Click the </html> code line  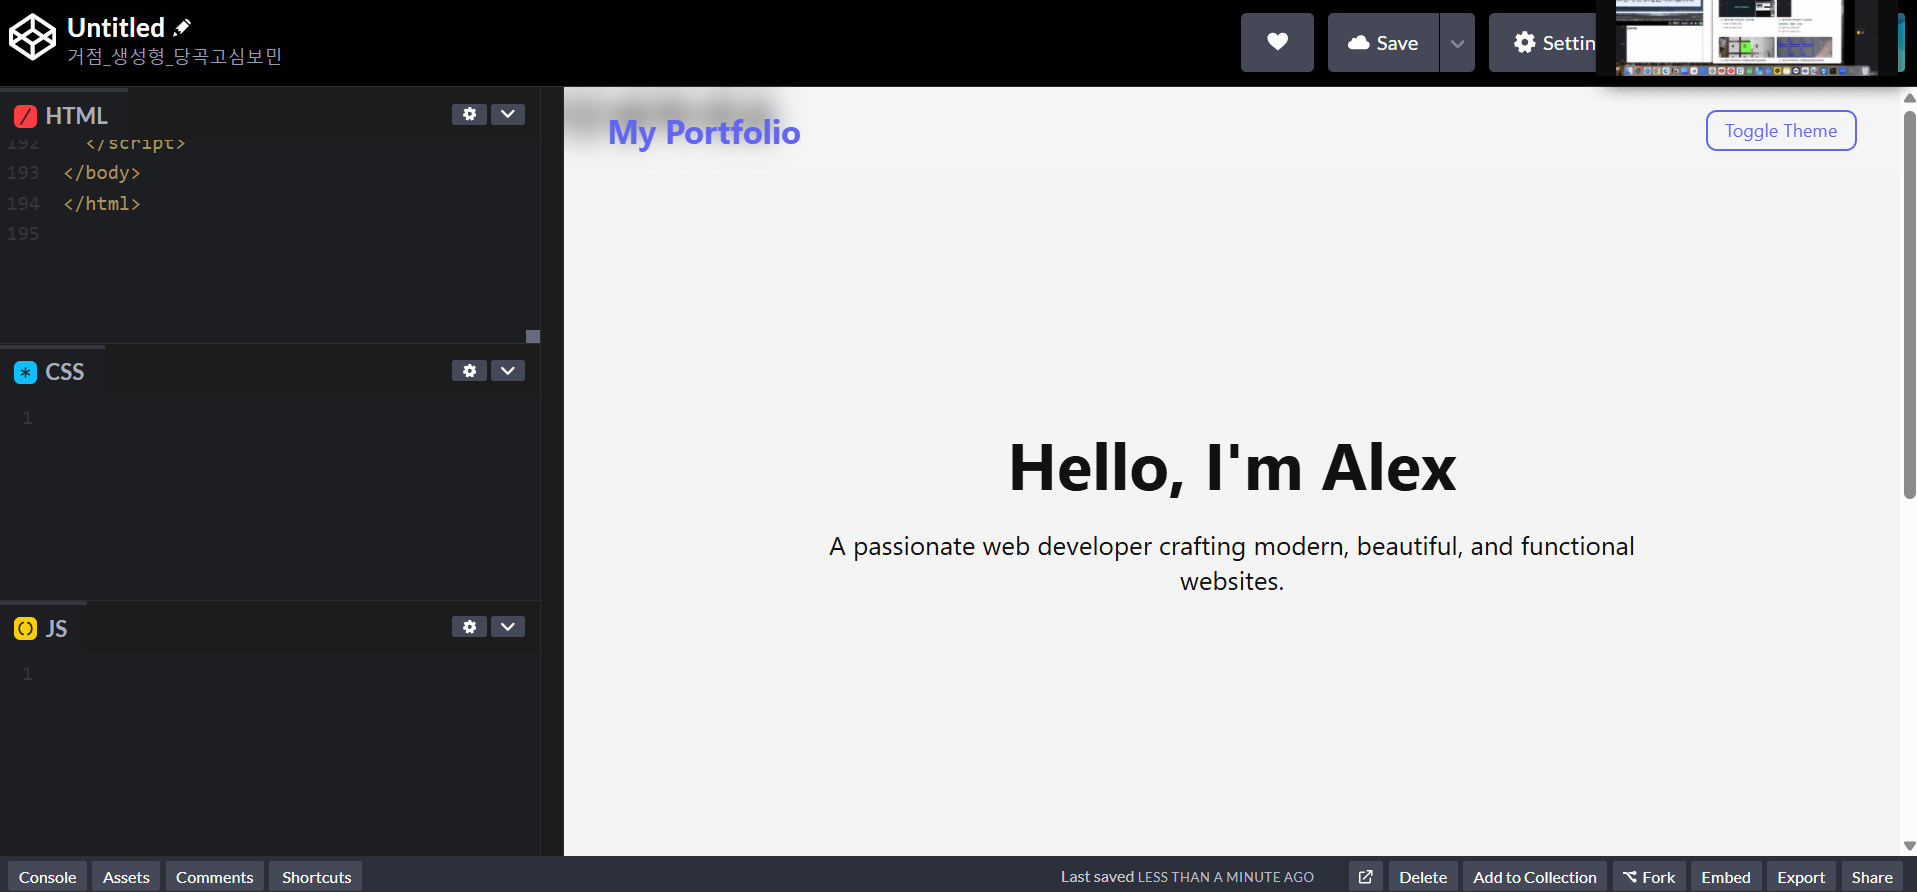tap(102, 203)
